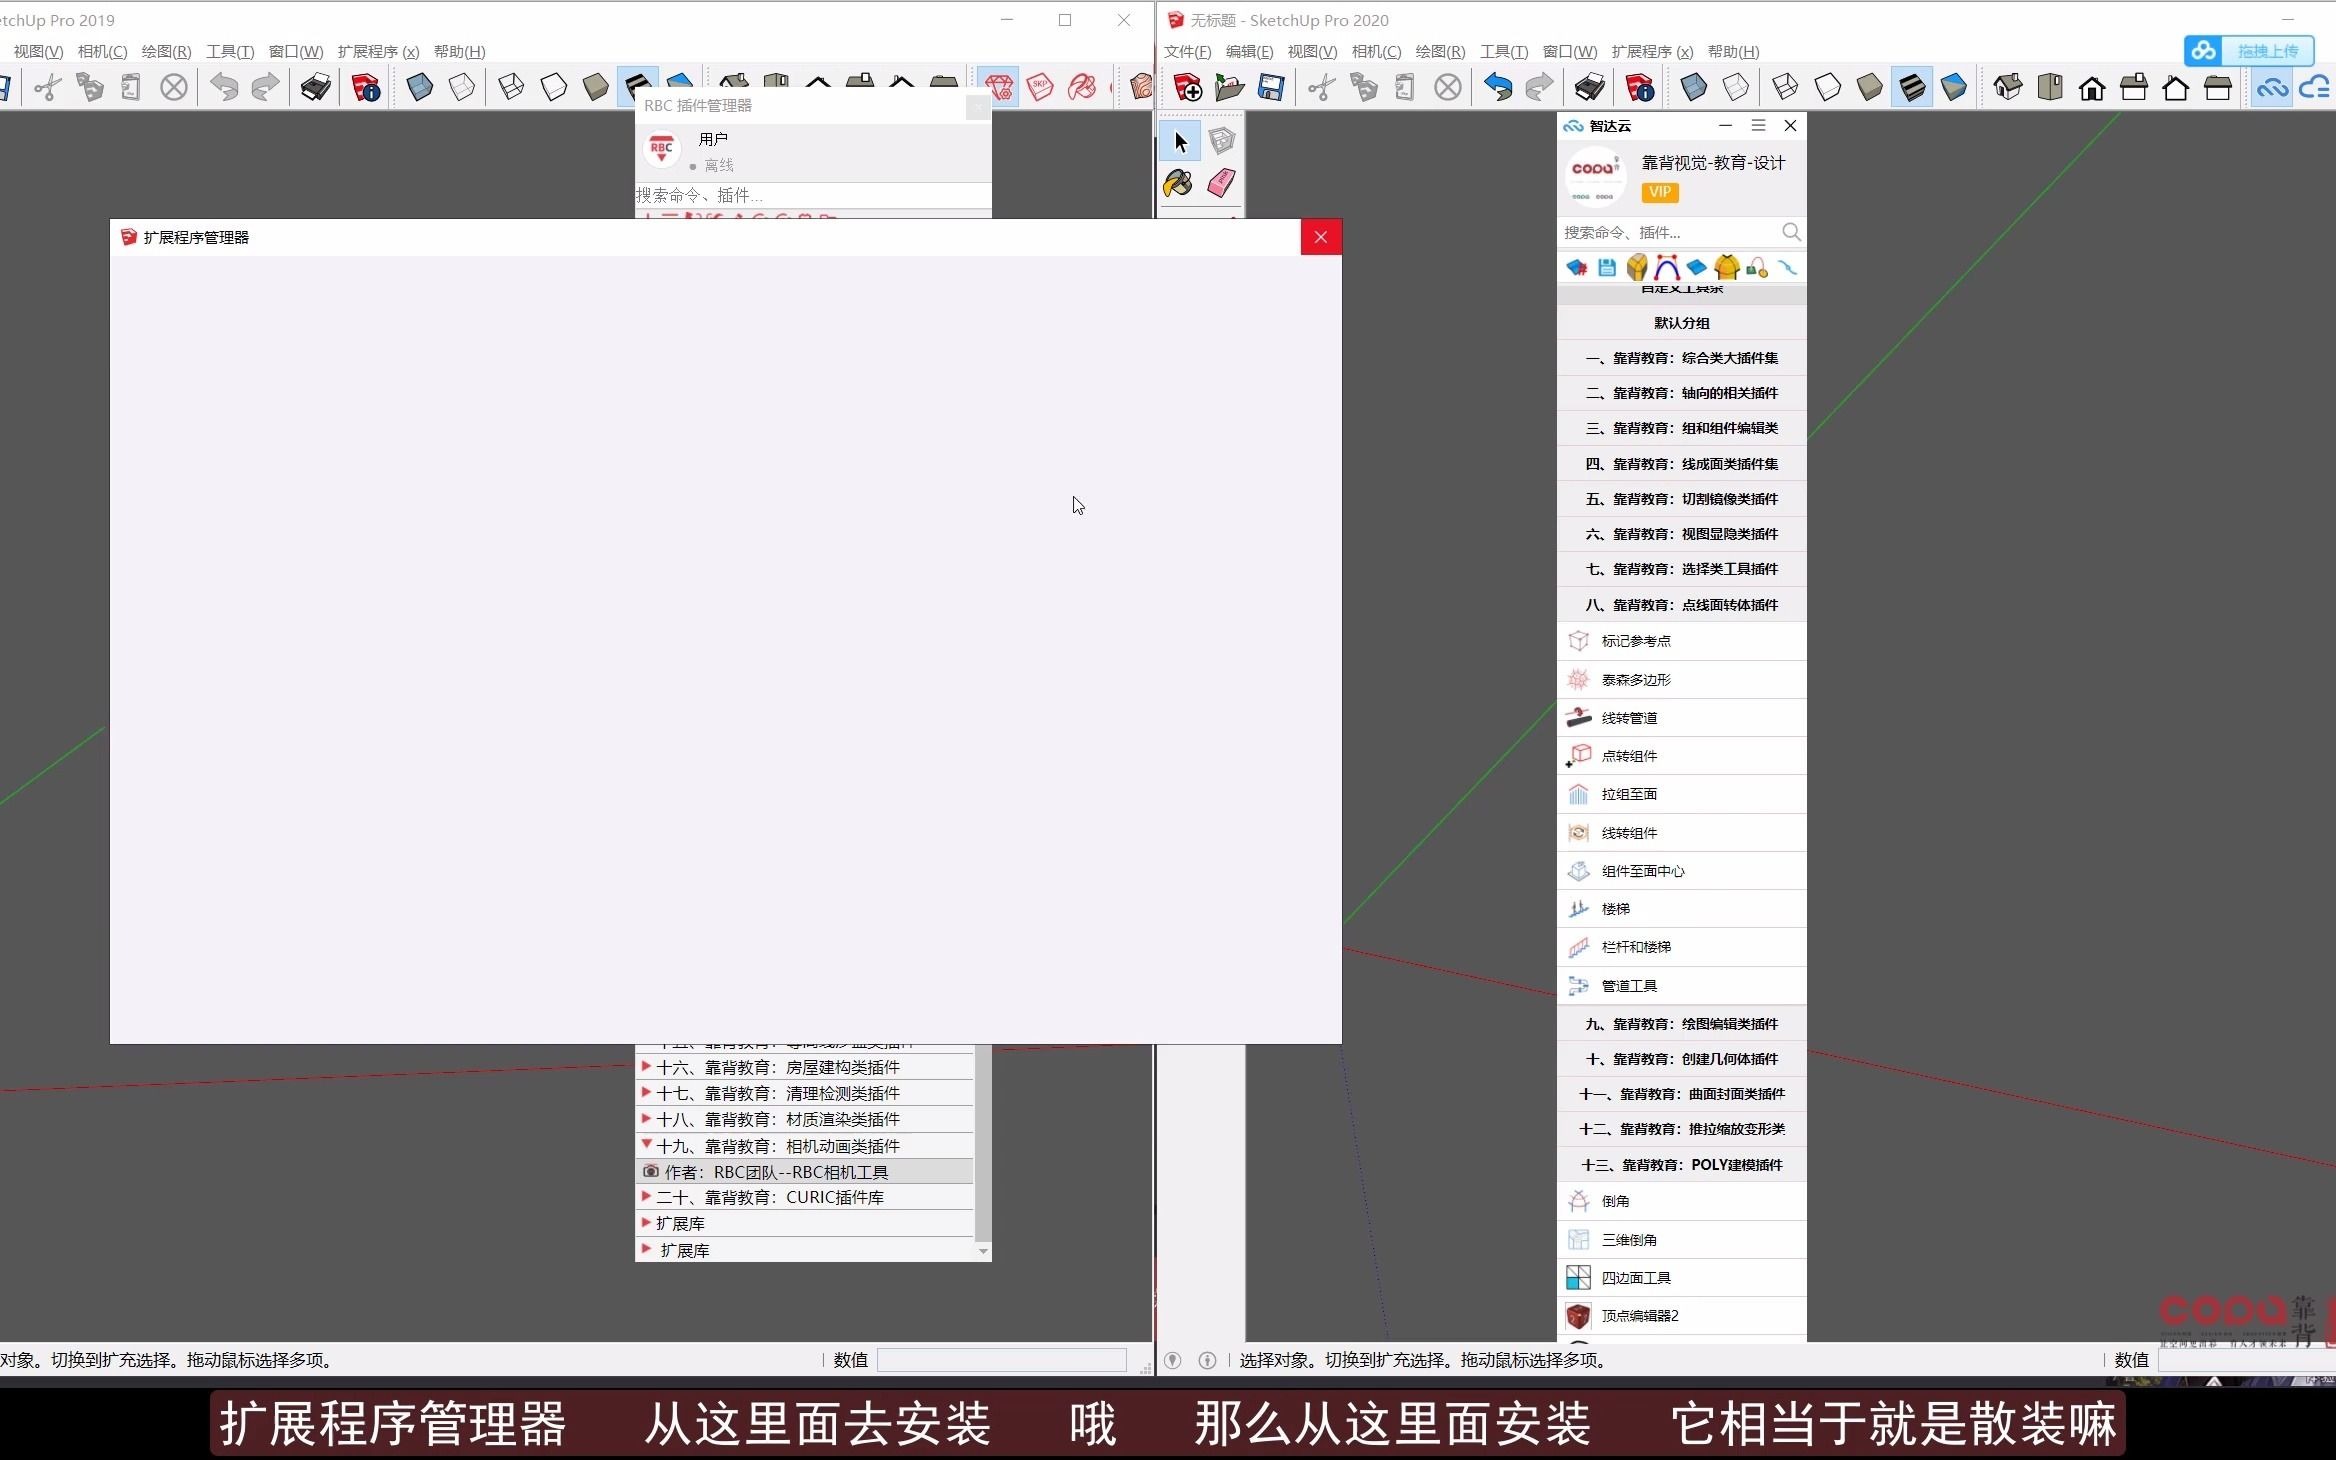Click the Model Info icon in 2020 toolbar

click(x=1640, y=88)
